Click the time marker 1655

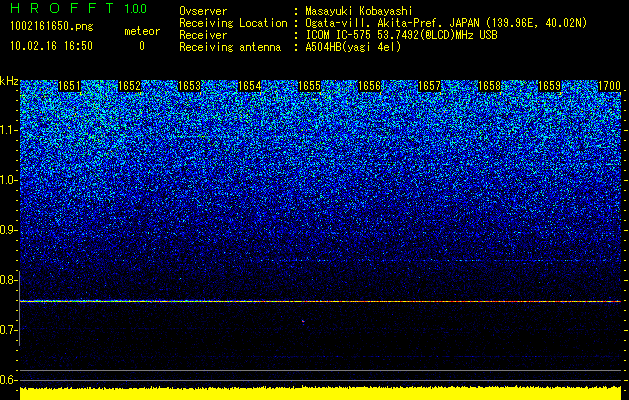coord(309,86)
